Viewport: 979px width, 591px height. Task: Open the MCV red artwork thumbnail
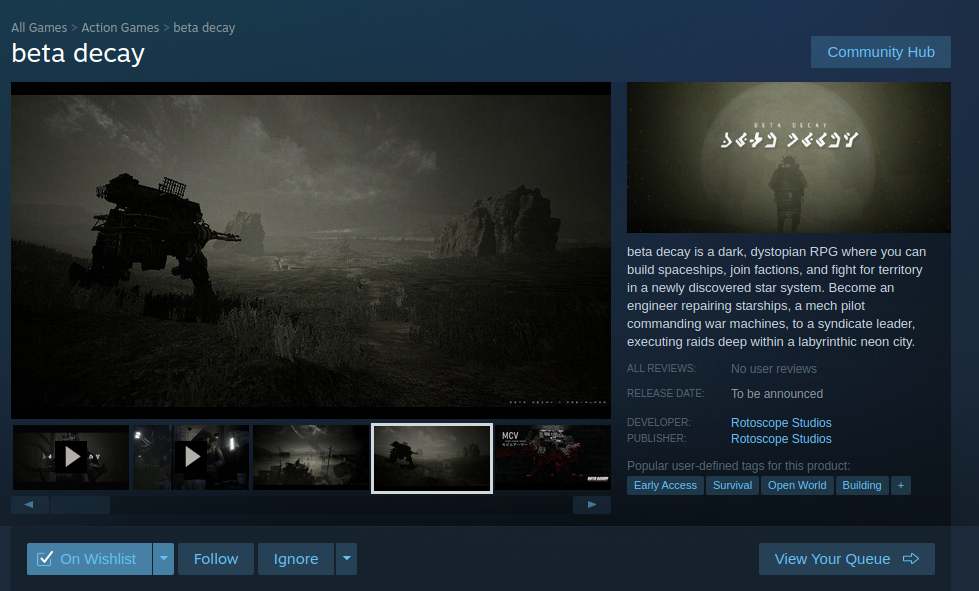553,457
